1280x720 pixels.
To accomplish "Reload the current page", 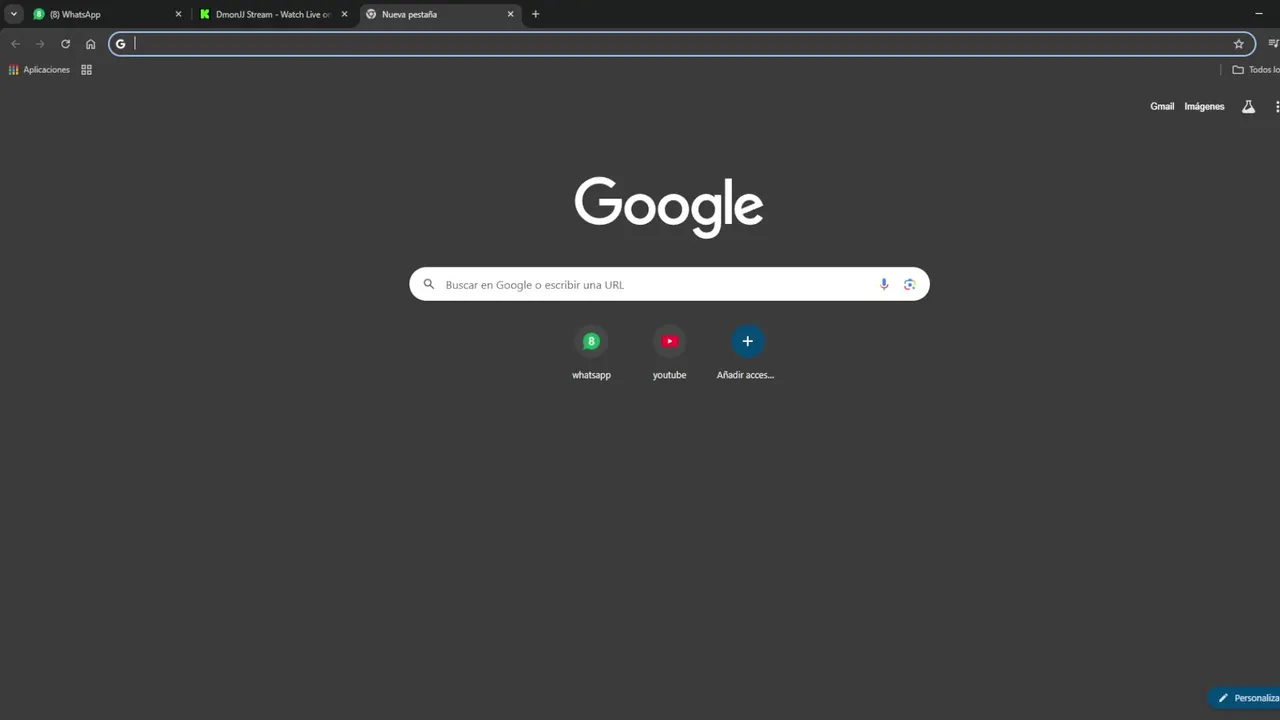I will [x=65, y=44].
